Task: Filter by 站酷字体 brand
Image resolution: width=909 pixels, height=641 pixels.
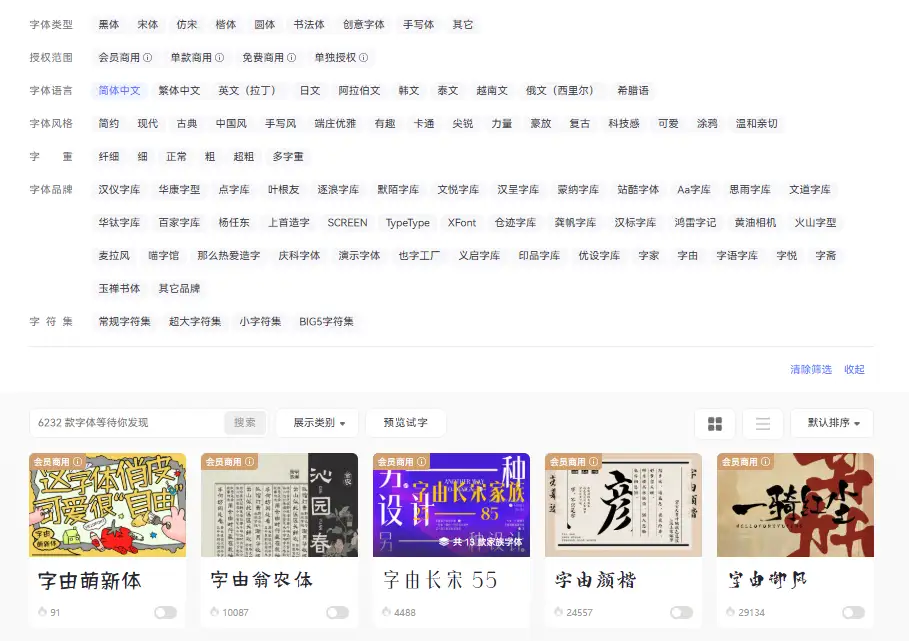Action: (x=638, y=190)
